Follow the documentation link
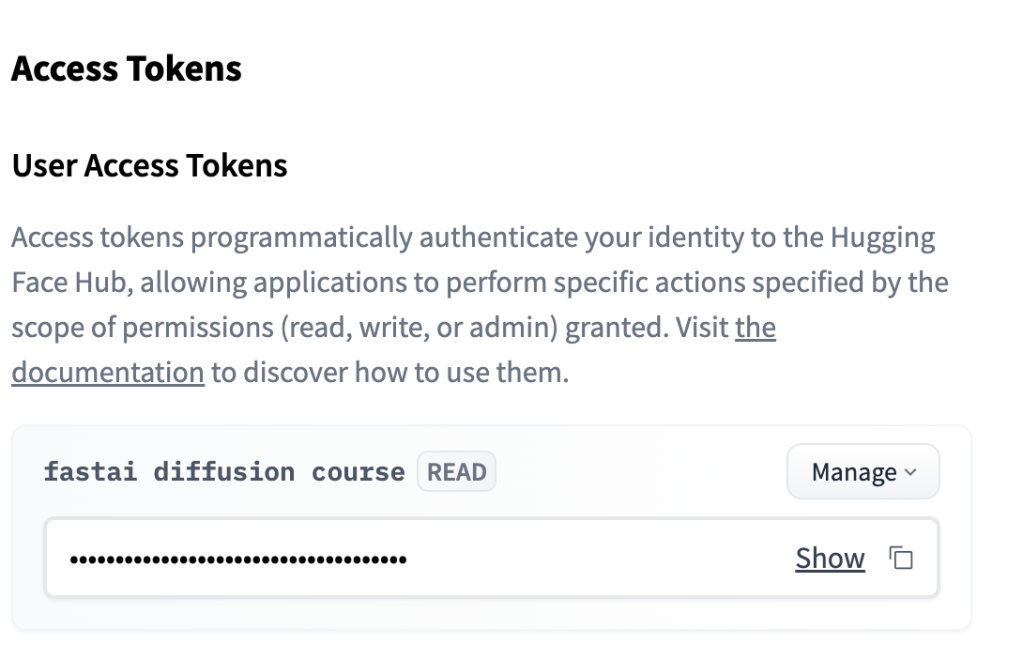This screenshot has width=1023, height=659. click(108, 373)
